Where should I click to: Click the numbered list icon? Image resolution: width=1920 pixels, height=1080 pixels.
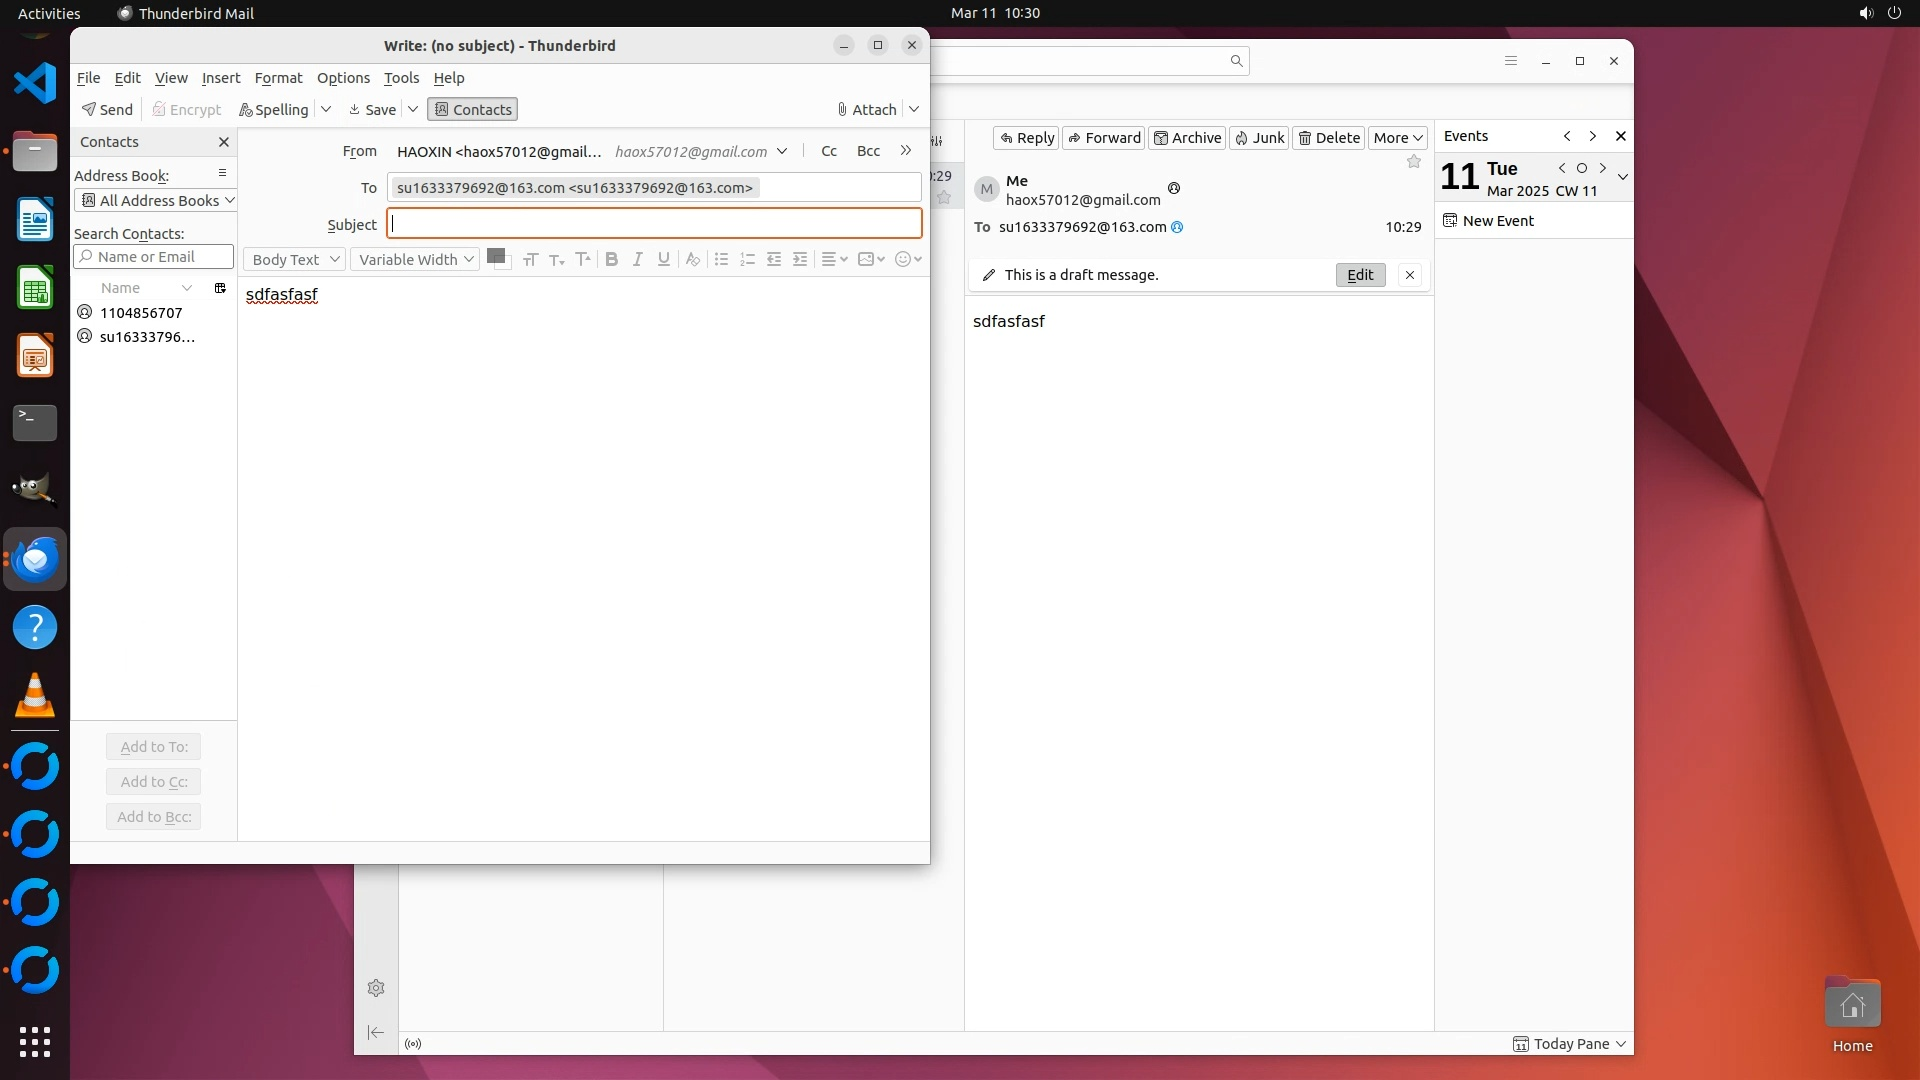click(747, 259)
